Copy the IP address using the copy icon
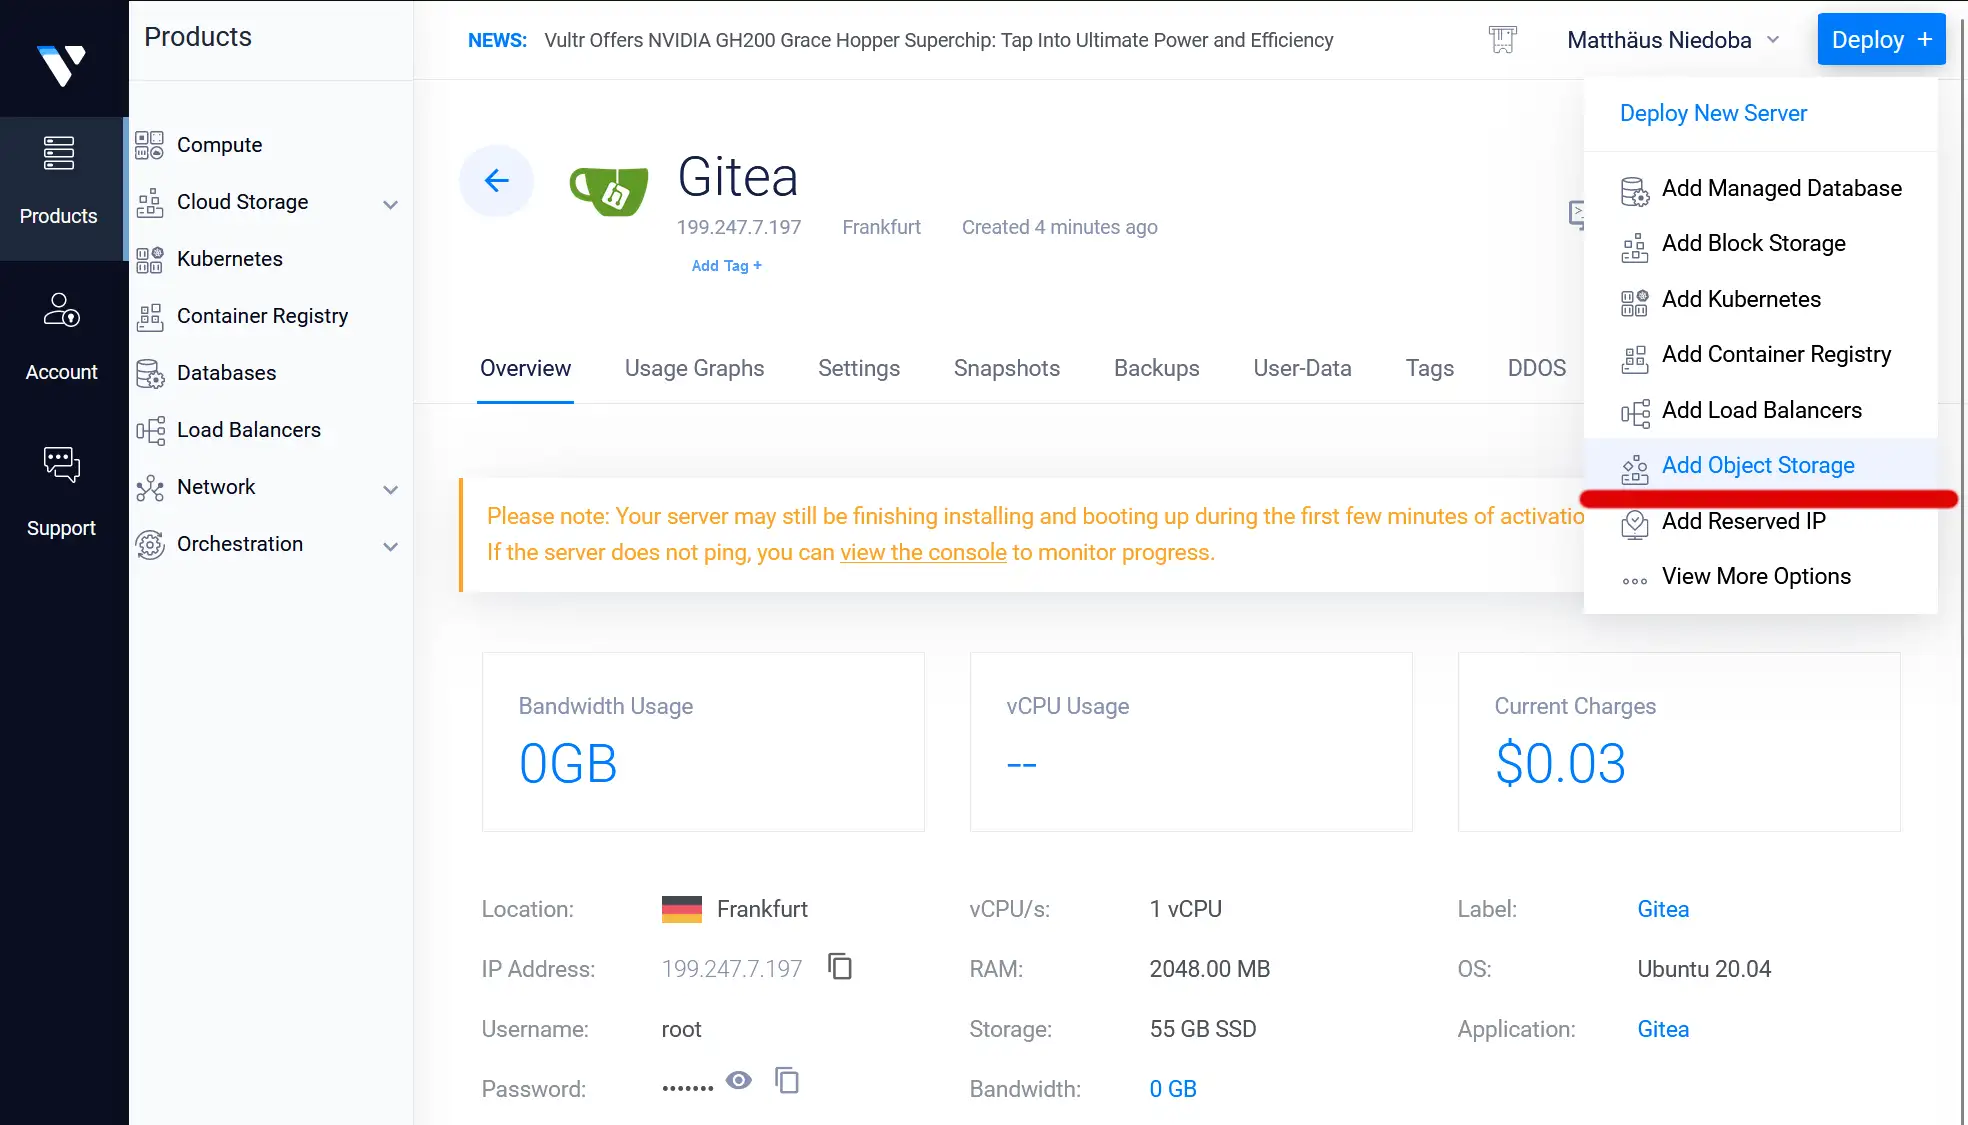Image resolution: width=1968 pixels, height=1125 pixels. coord(839,967)
